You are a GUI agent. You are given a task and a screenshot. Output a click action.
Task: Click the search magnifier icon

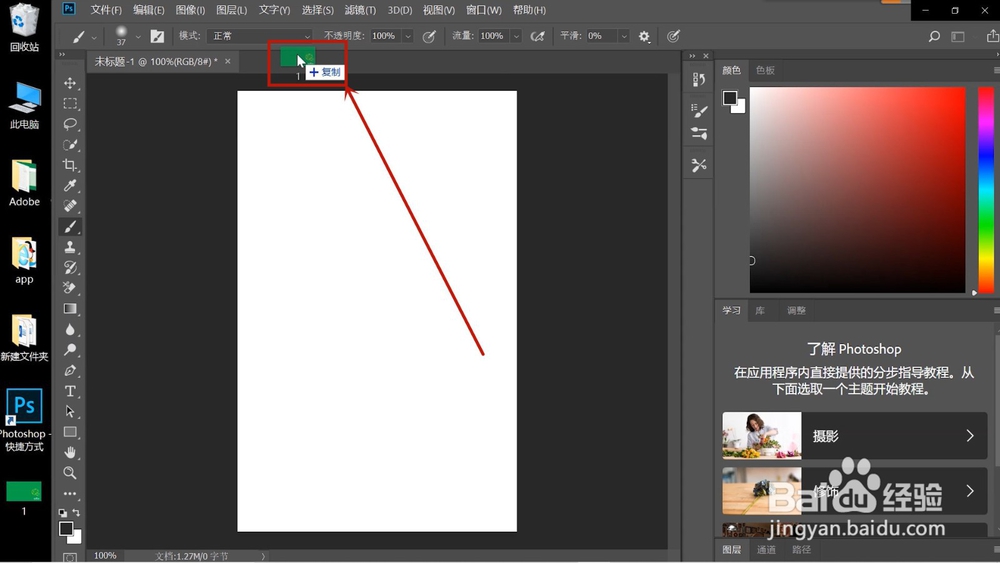click(x=934, y=36)
